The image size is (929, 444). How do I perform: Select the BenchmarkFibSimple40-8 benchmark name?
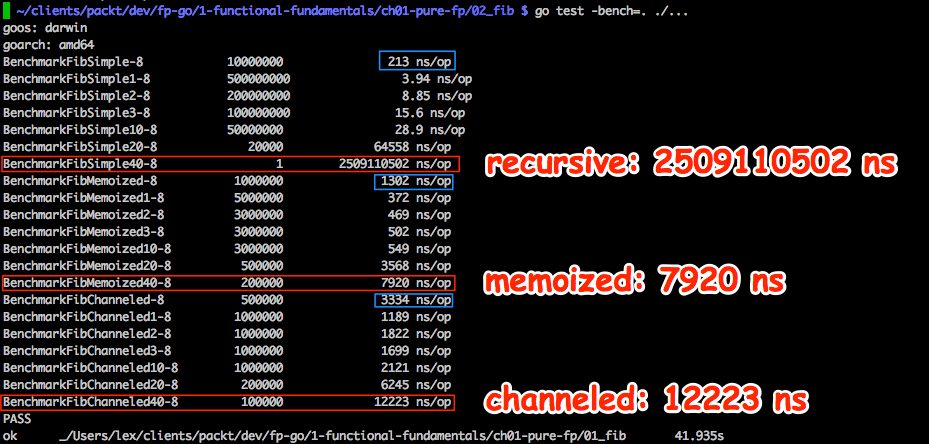pyautogui.click(x=84, y=163)
